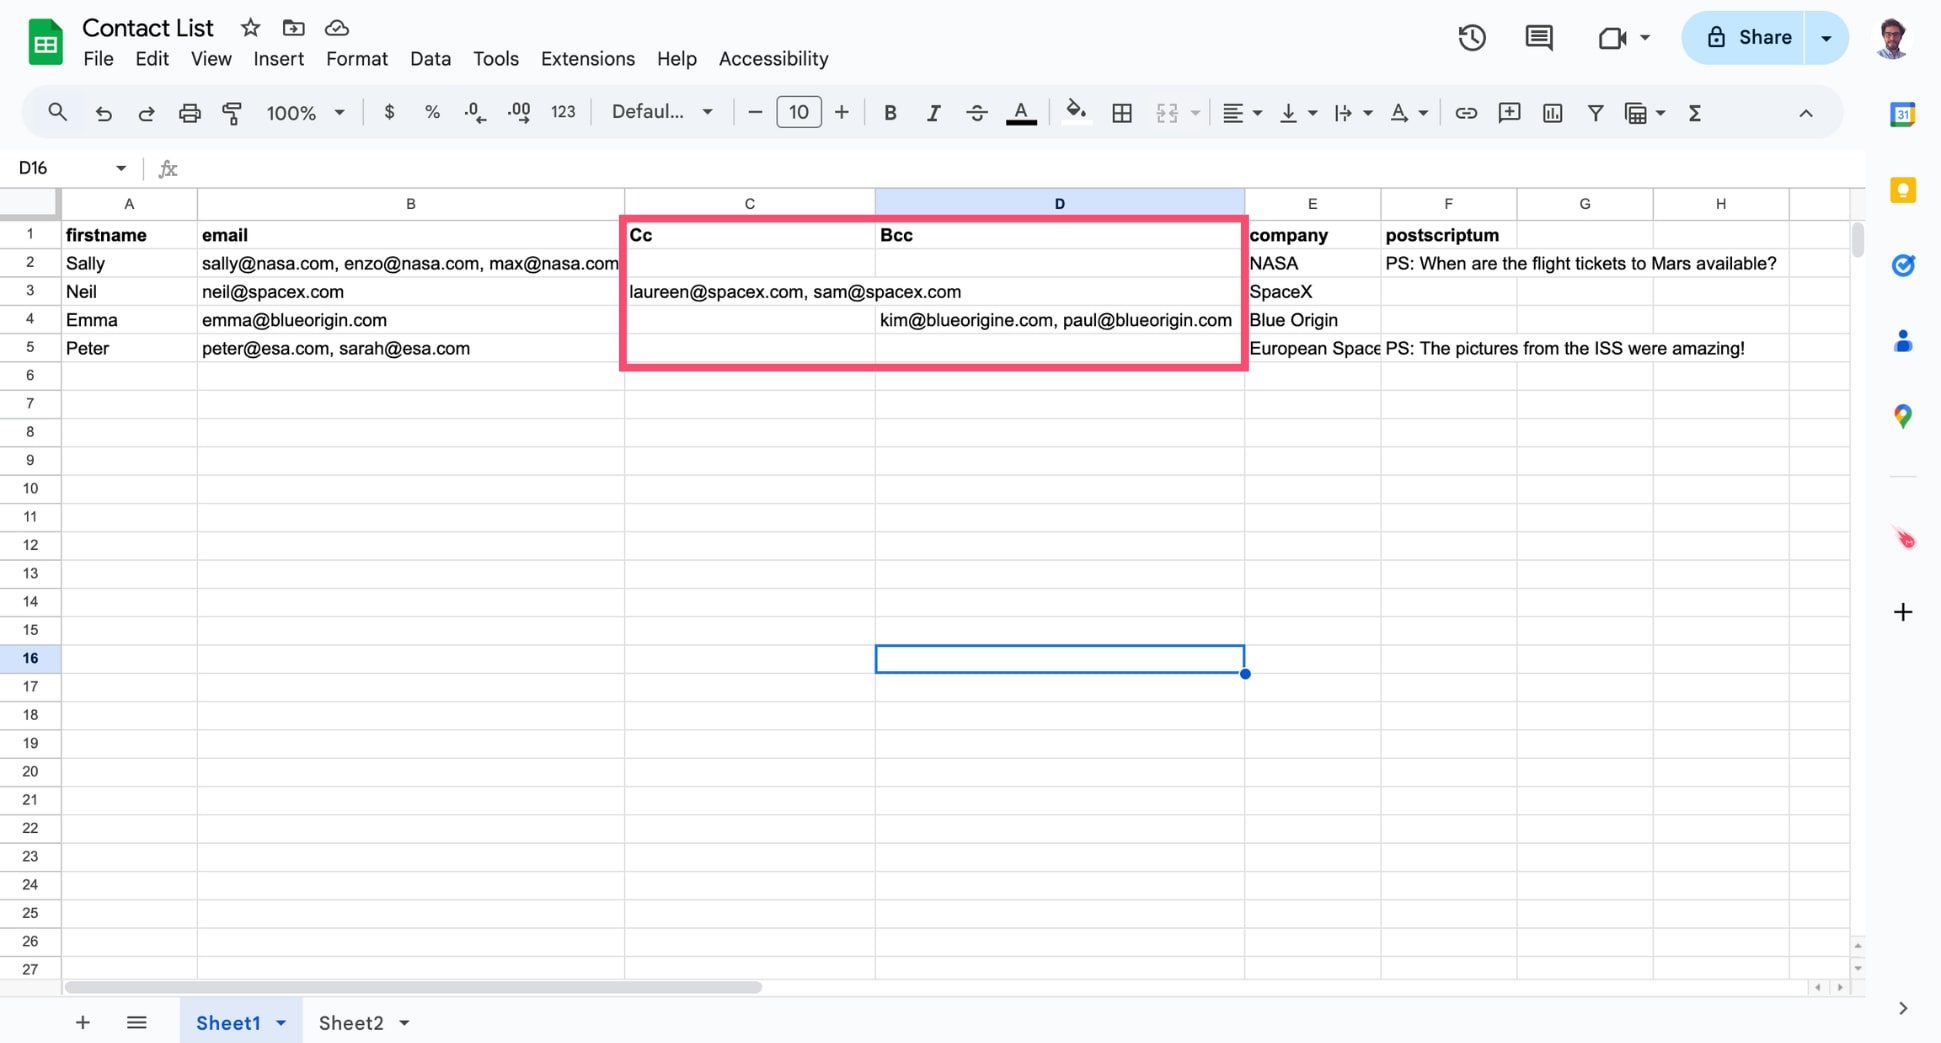
Task: Click the Undo arrow icon
Action: (103, 113)
